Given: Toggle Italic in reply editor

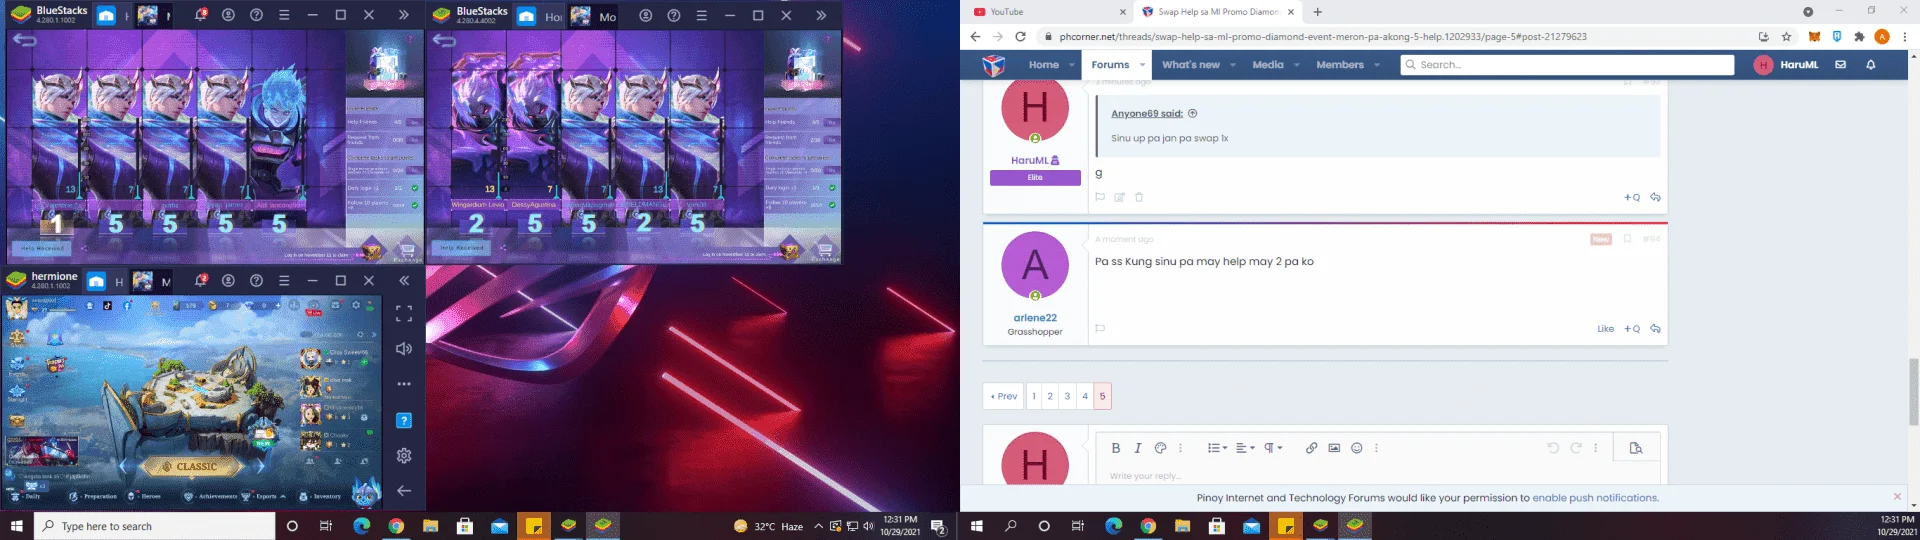Looking at the screenshot, I should (1138, 448).
